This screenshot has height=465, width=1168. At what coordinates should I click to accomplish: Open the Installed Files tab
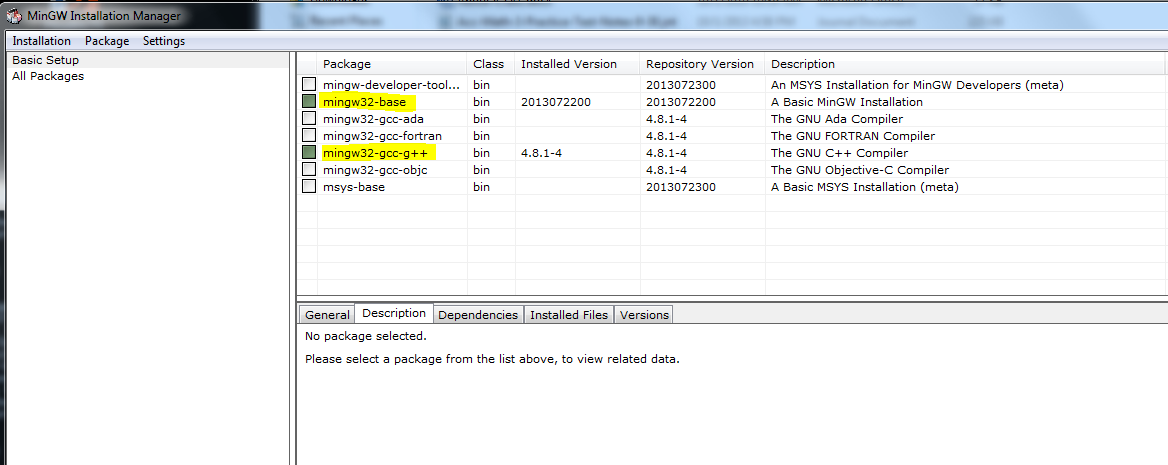click(x=568, y=315)
